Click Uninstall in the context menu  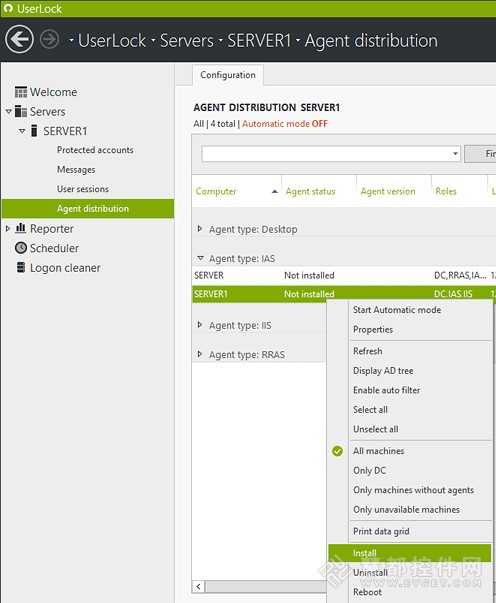point(370,573)
